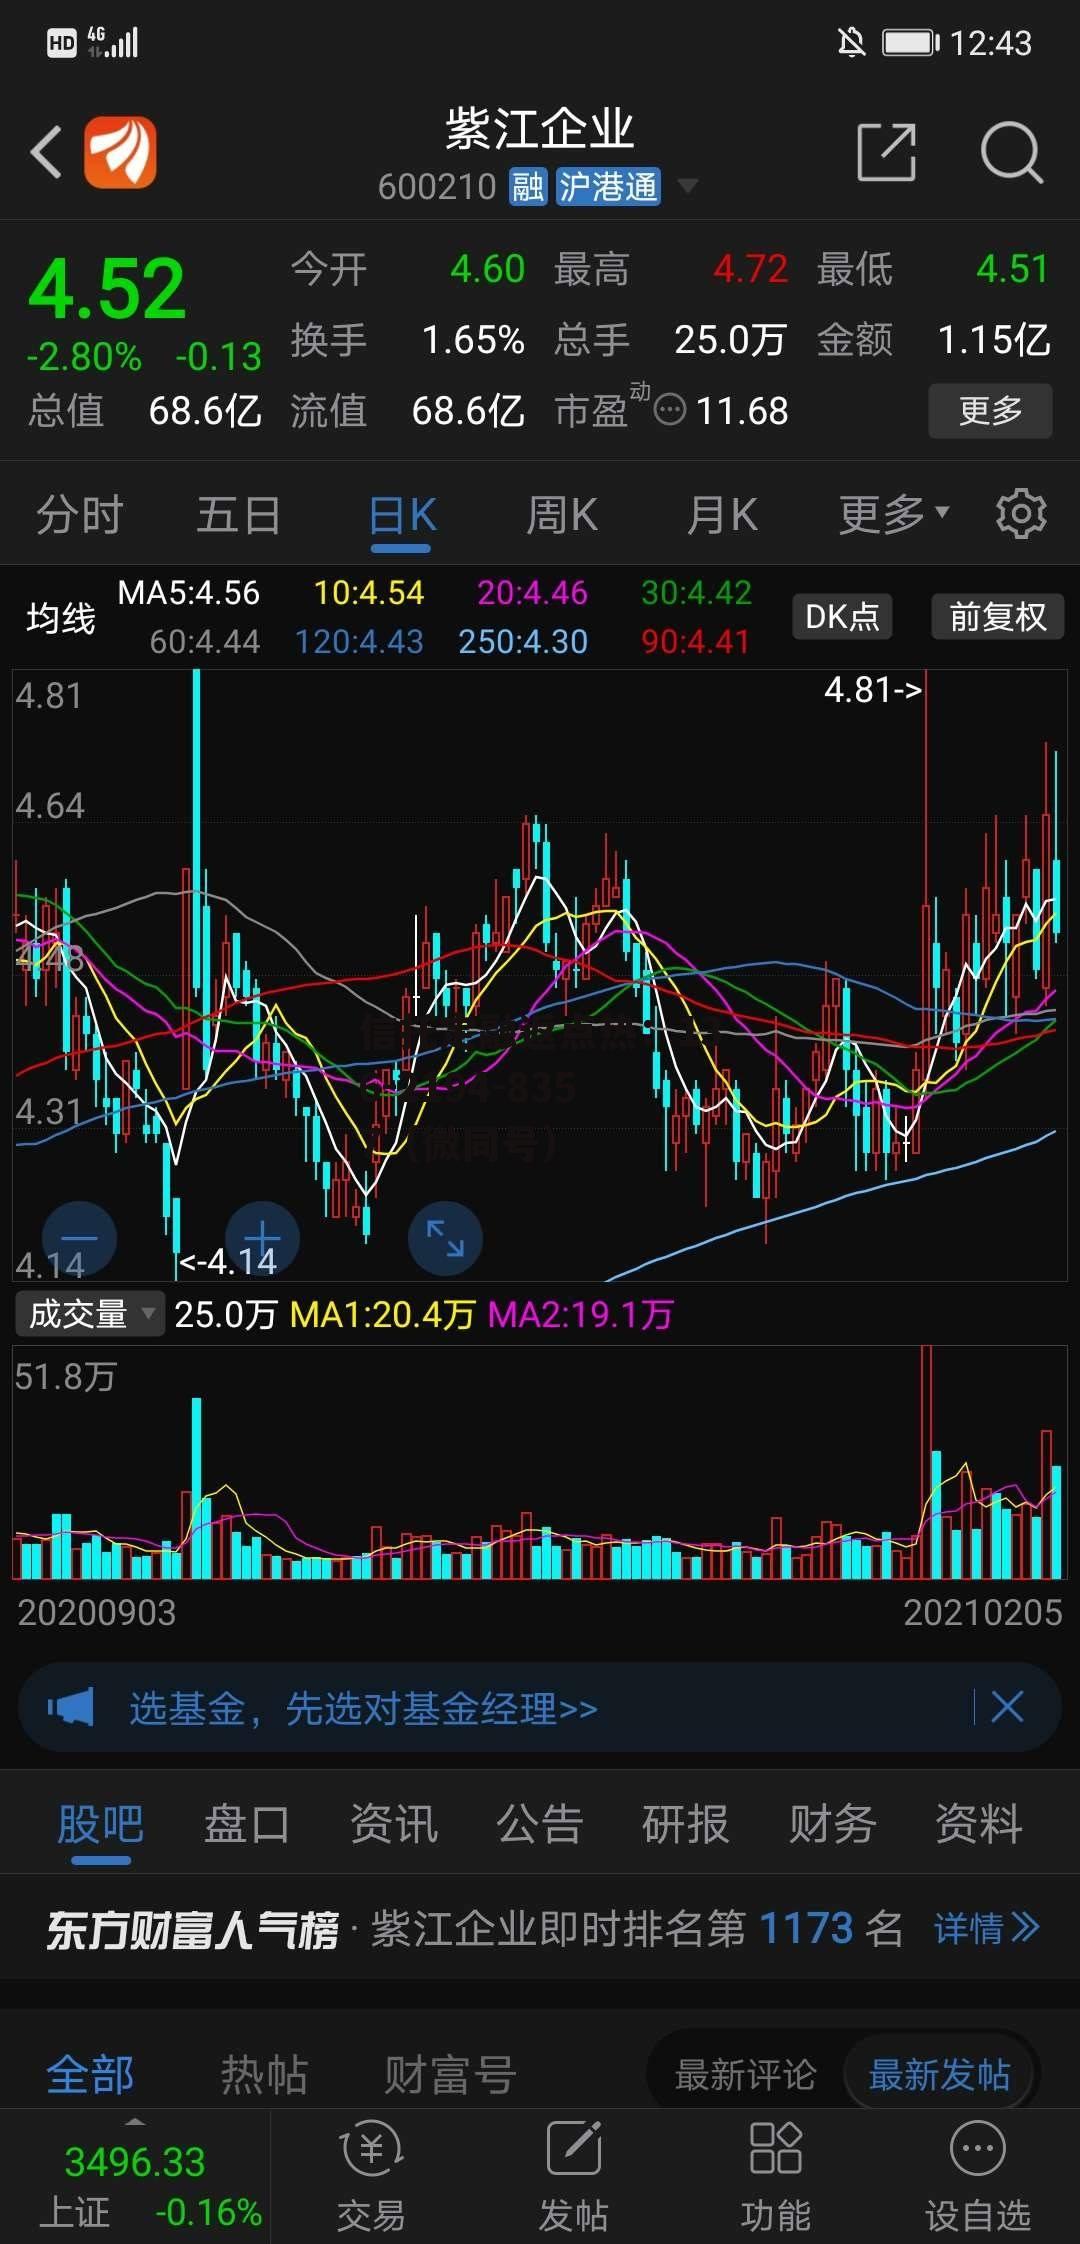The width and height of the screenshot is (1080, 2244).
Task: Open the 财务 tab
Action: [x=832, y=1824]
